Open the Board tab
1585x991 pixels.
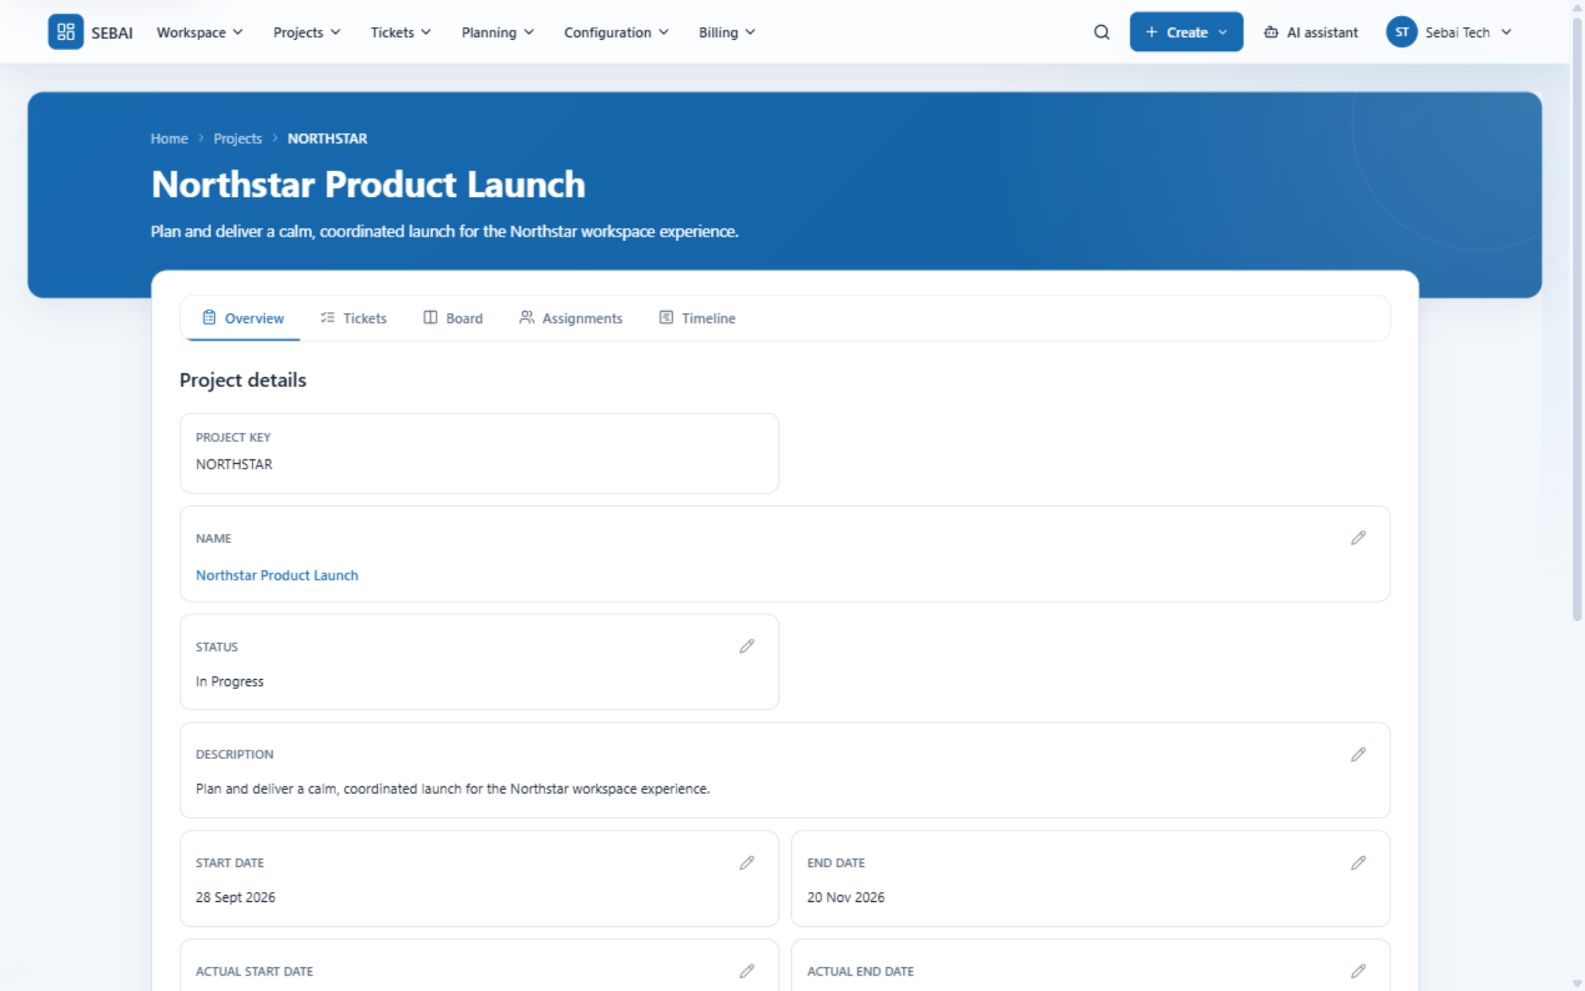click(x=453, y=318)
